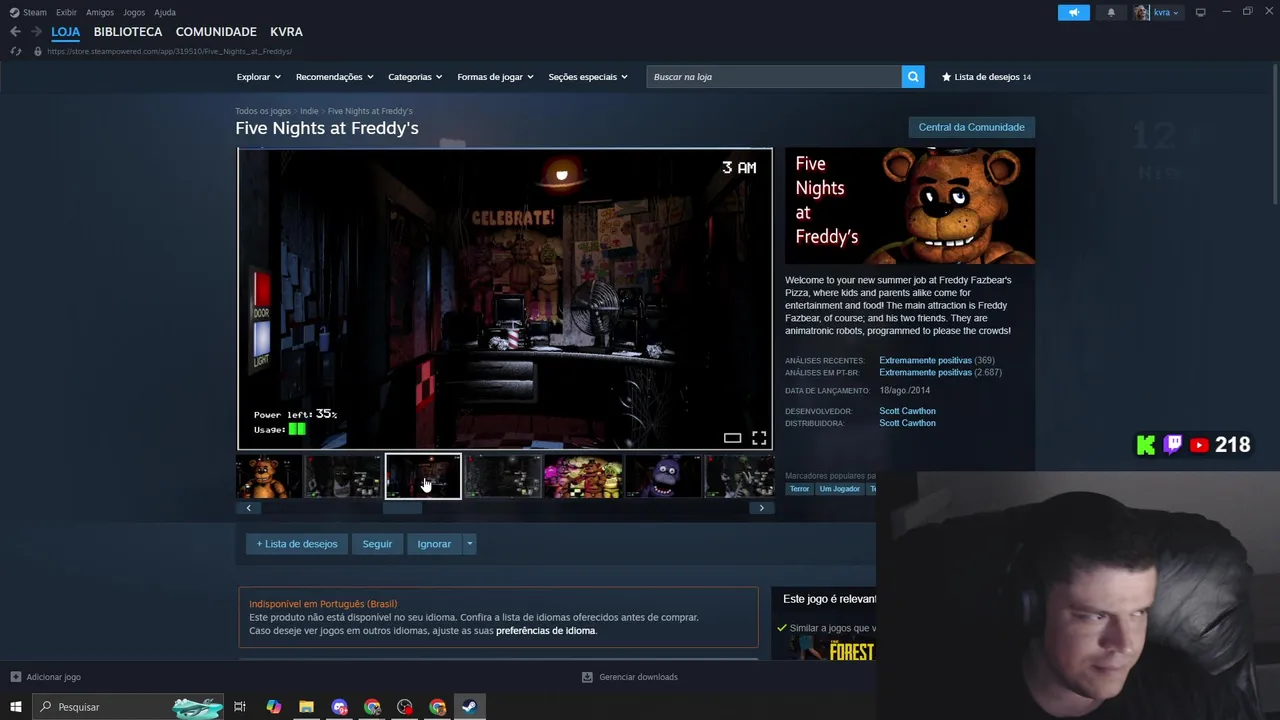Expand the Formas de jogar menu
Screen dimensions: 1280x720
tap(495, 77)
